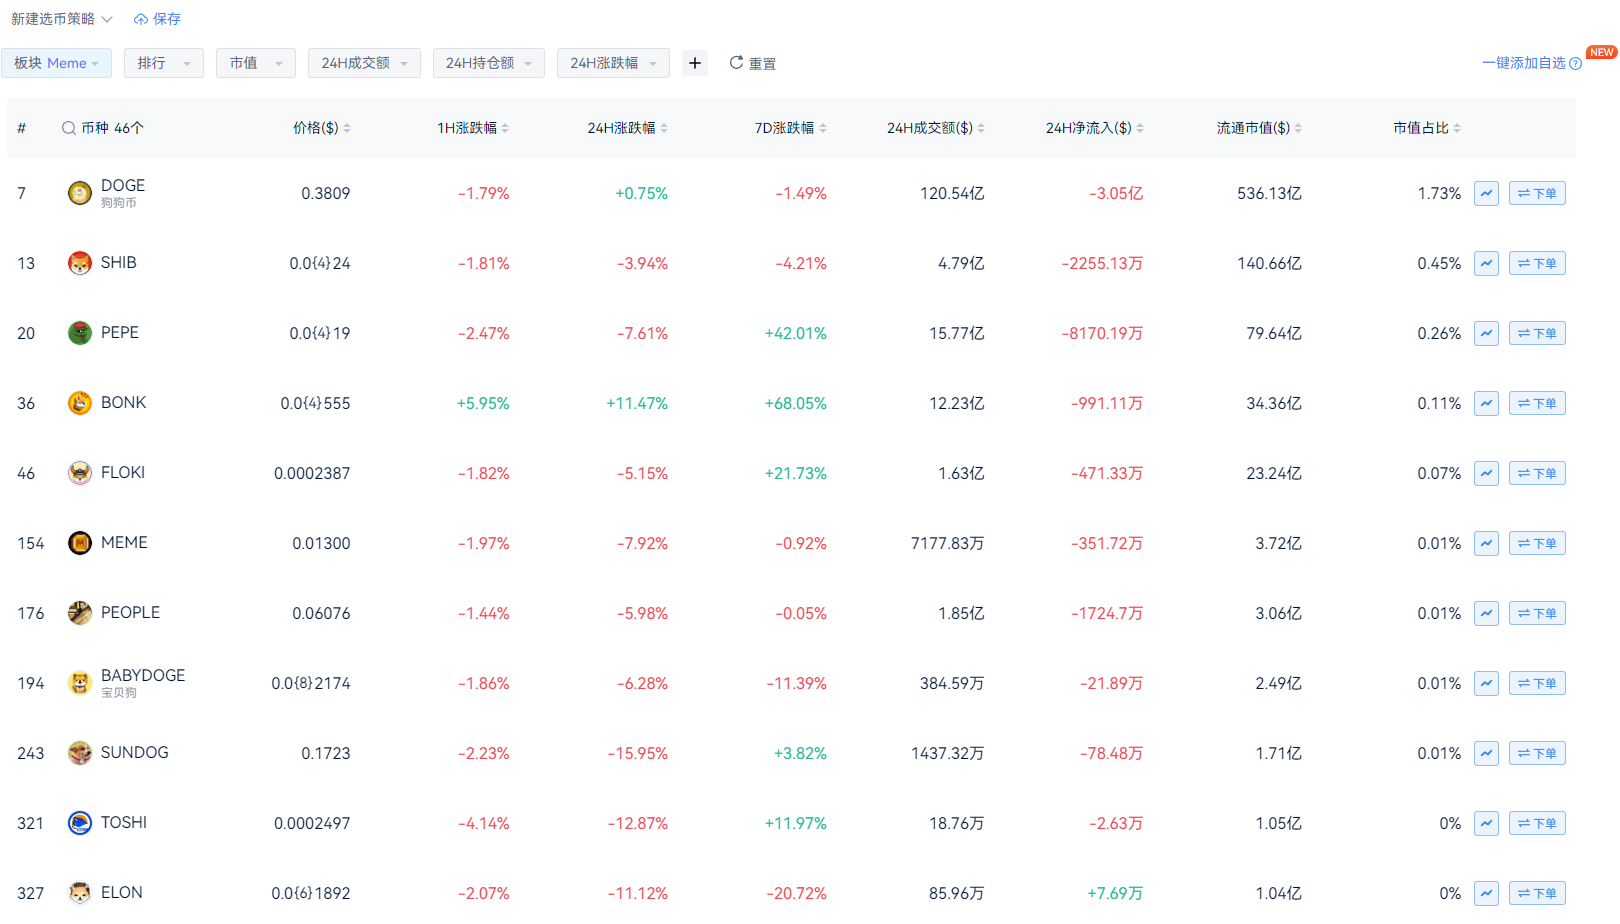Select the BONK coin name
This screenshot has width=1620, height=924.
tap(123, 402)
